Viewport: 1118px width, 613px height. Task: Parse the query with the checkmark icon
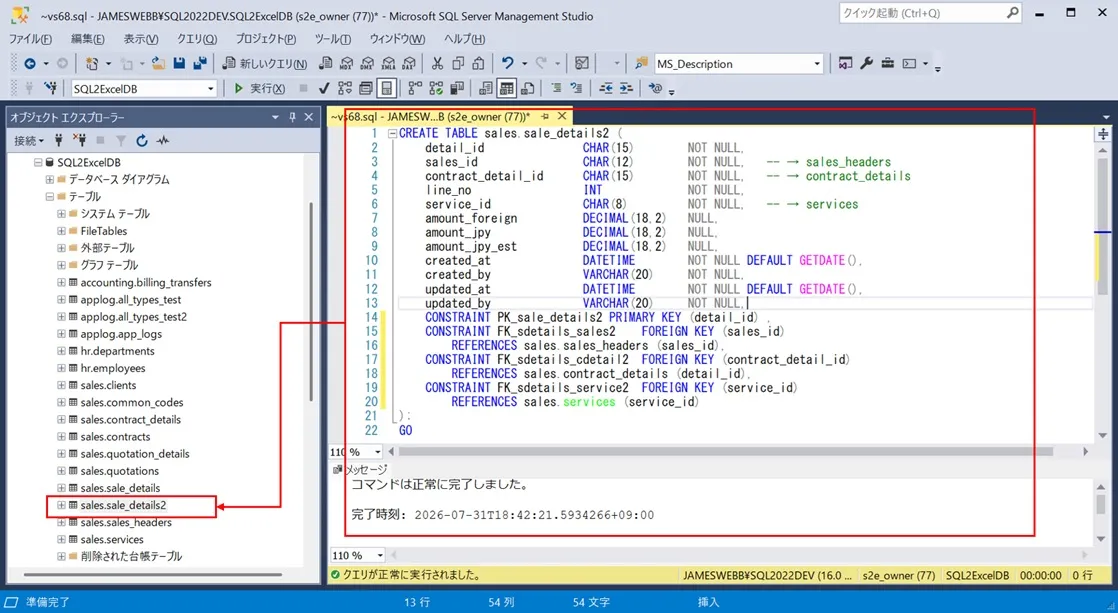pyautogui.click(x=324, y=88)
